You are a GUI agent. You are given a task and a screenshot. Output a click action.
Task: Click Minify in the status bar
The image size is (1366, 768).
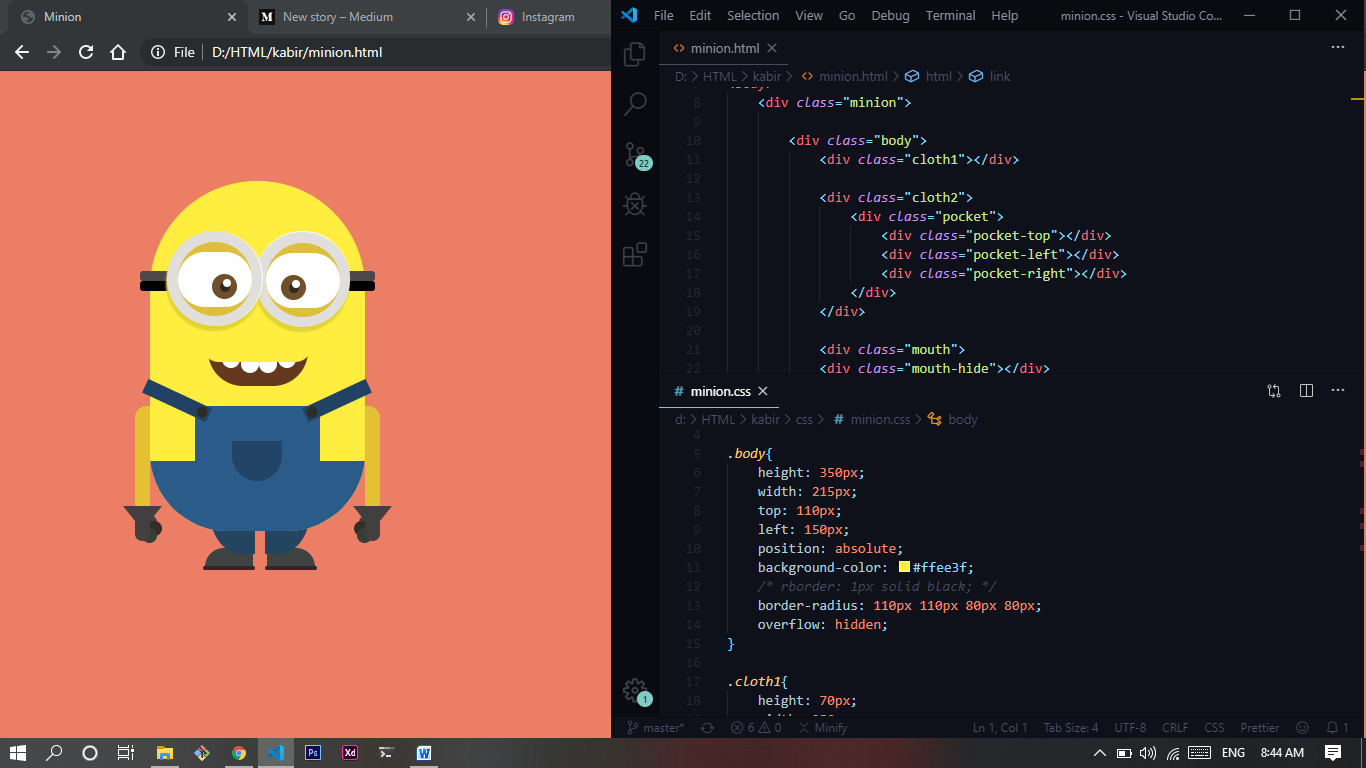point(823,728)
